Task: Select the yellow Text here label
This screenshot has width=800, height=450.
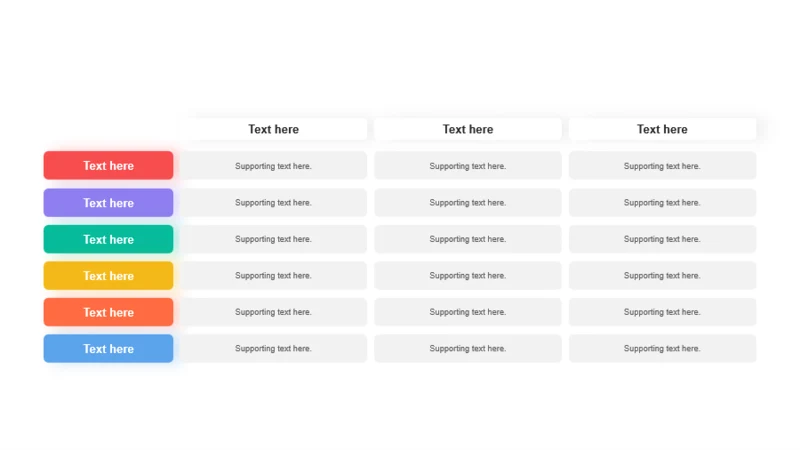Action: 108,276
